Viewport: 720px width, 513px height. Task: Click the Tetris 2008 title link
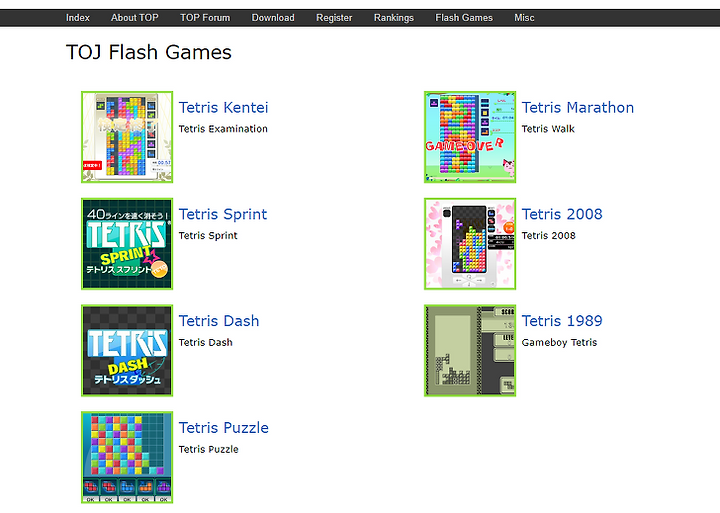(x=562, y=214)
